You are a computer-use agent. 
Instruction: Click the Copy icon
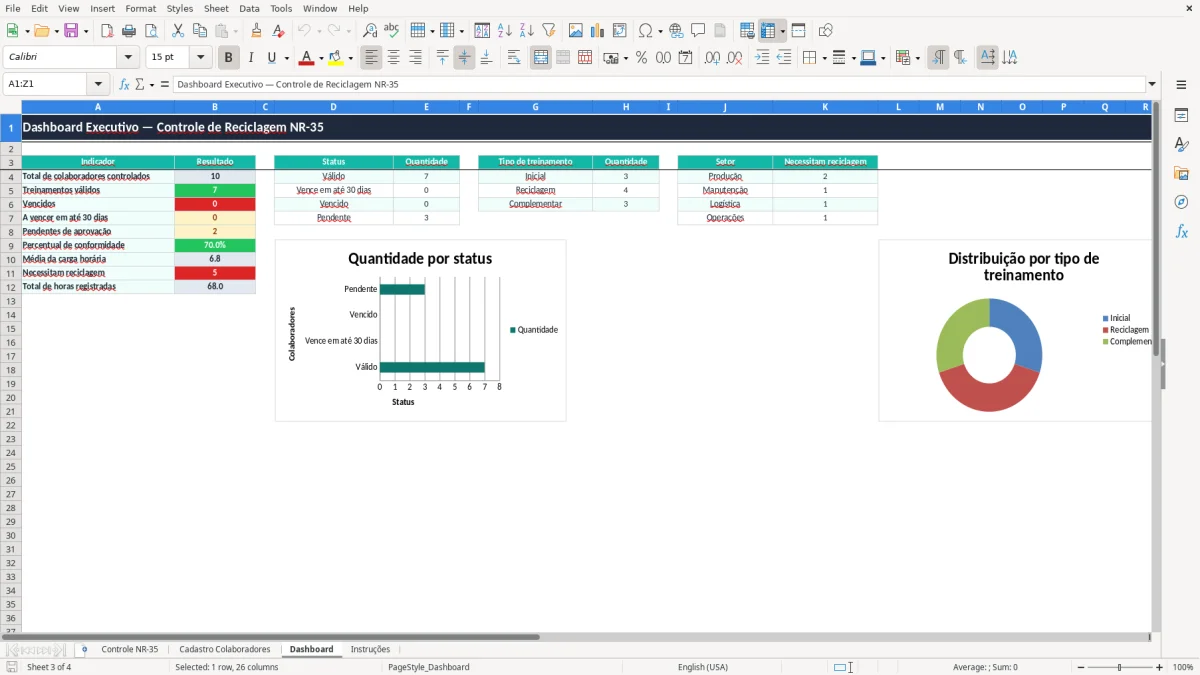click(x=200, y=31)
